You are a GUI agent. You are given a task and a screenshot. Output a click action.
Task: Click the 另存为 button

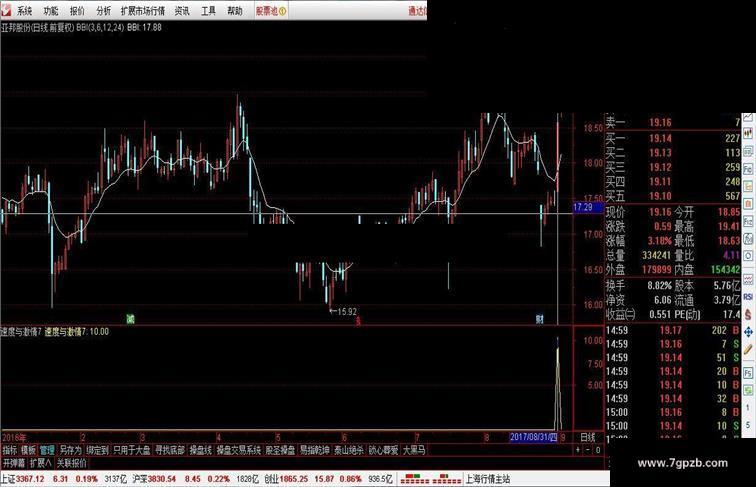(x=70, y=450)
